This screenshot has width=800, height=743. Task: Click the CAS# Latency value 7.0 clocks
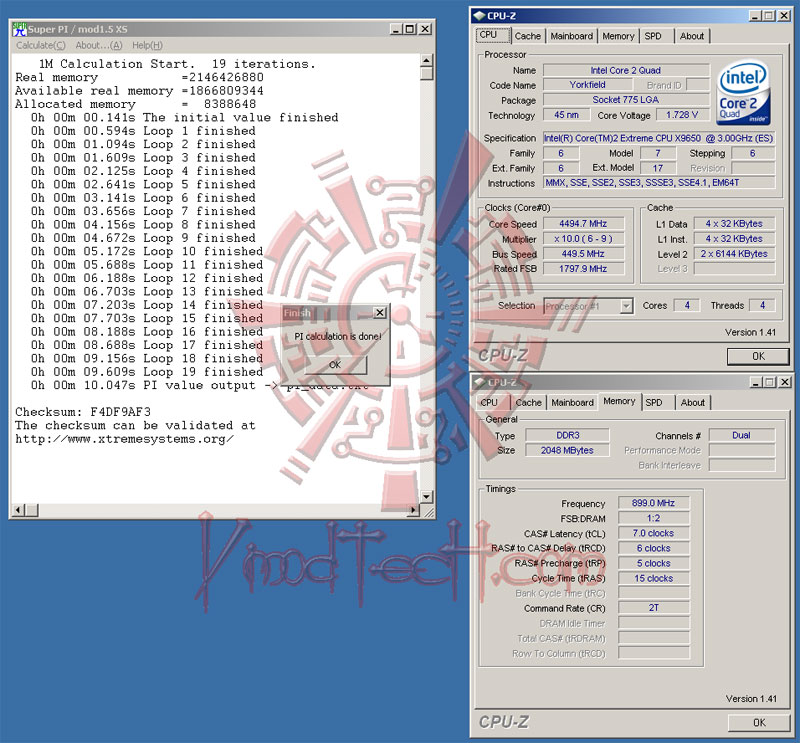(x=654, y=533)
